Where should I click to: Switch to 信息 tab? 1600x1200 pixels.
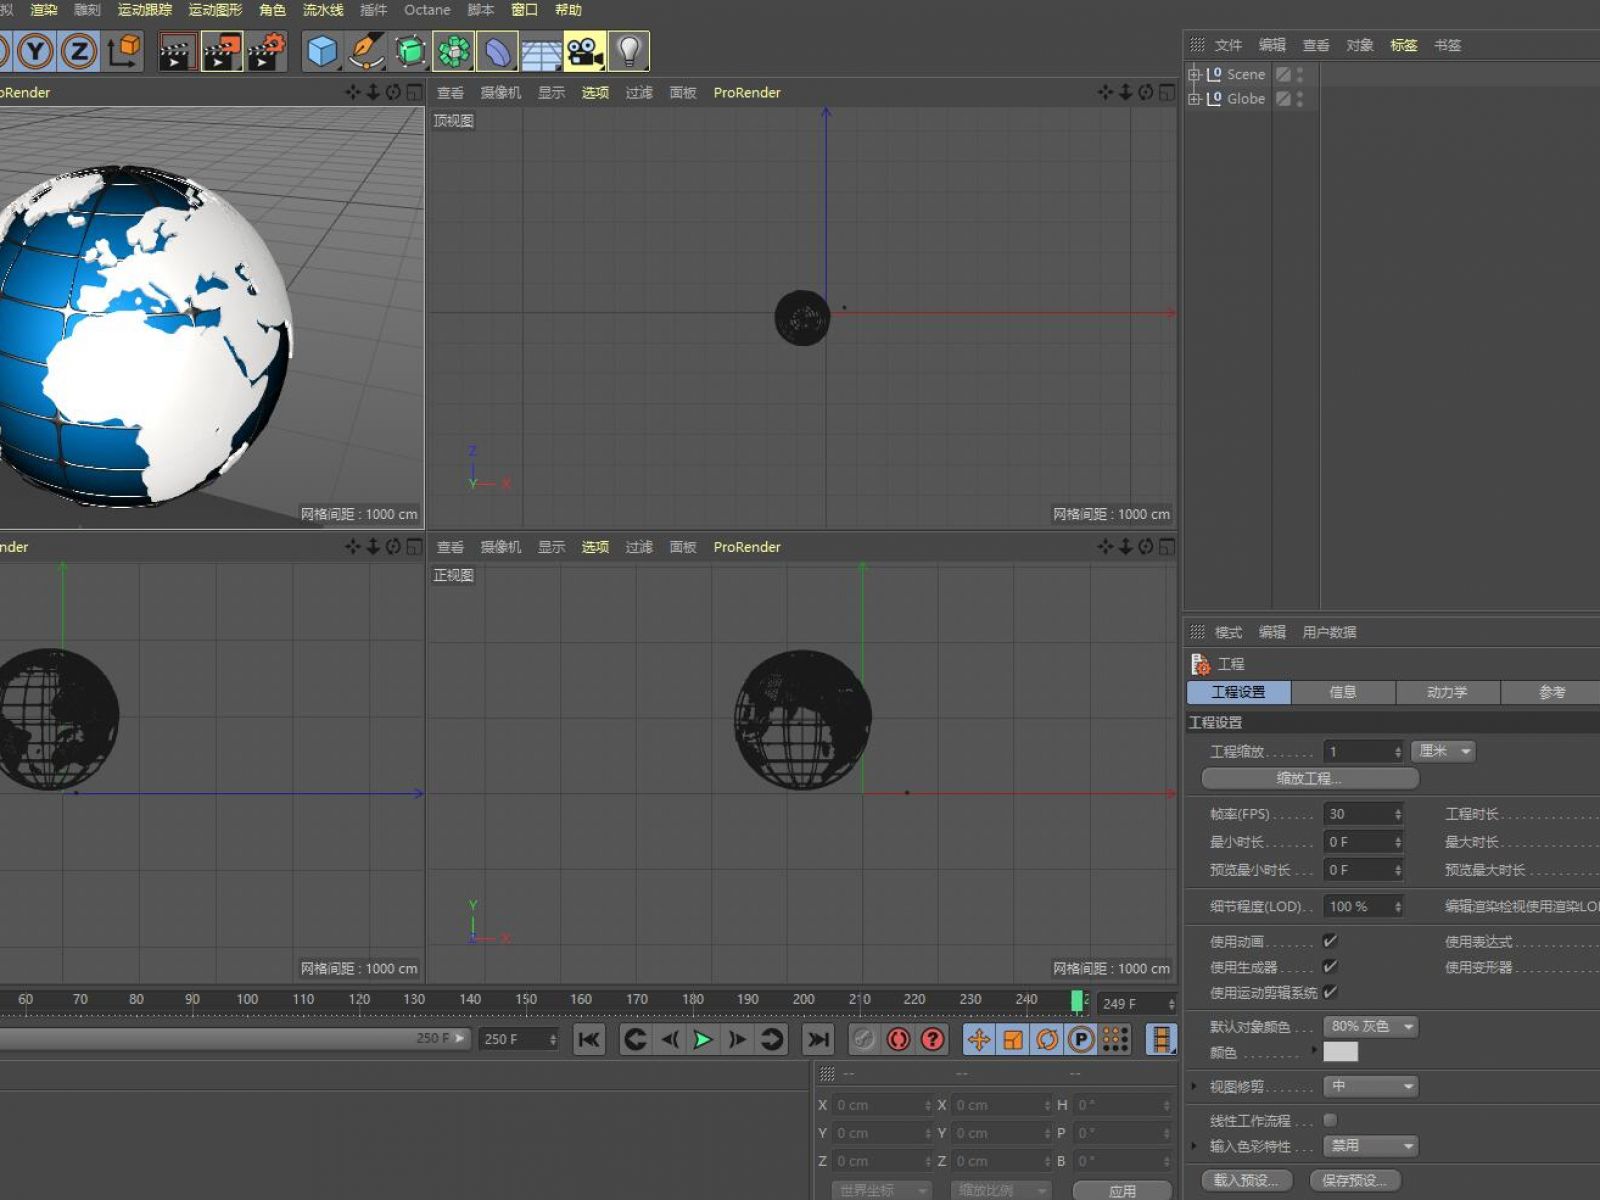pyautogui.click(x=1343, y=692)
